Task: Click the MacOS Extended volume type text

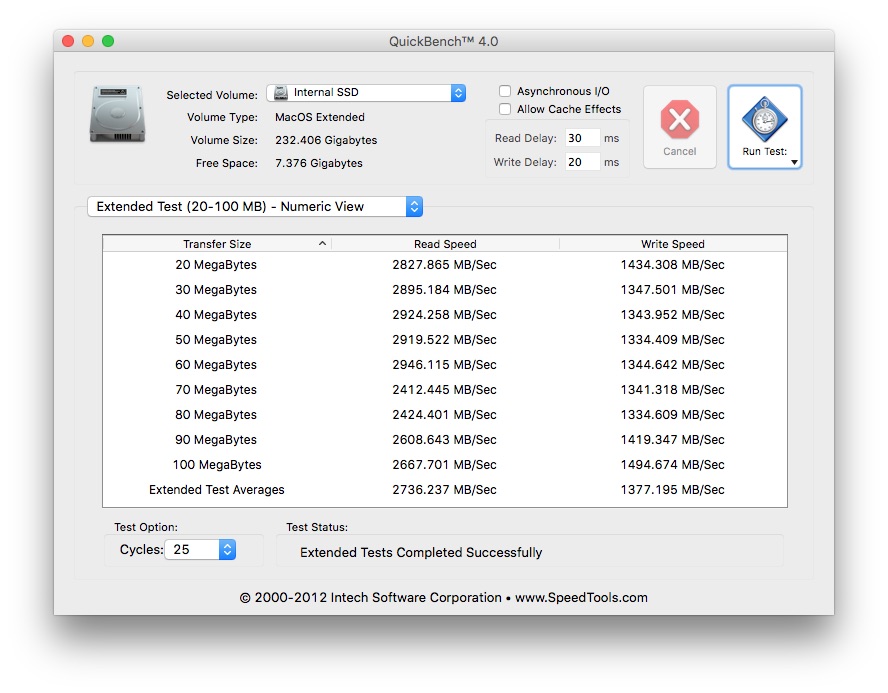Action: (320, 117)
